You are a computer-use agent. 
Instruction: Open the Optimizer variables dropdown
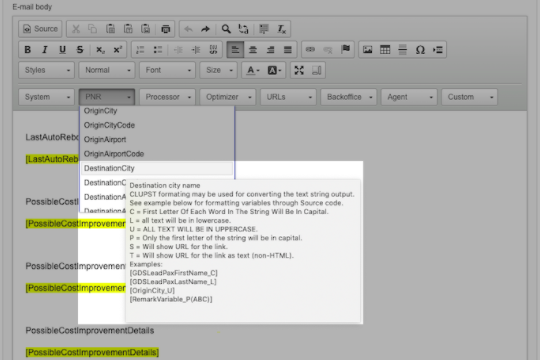(228, 97)
